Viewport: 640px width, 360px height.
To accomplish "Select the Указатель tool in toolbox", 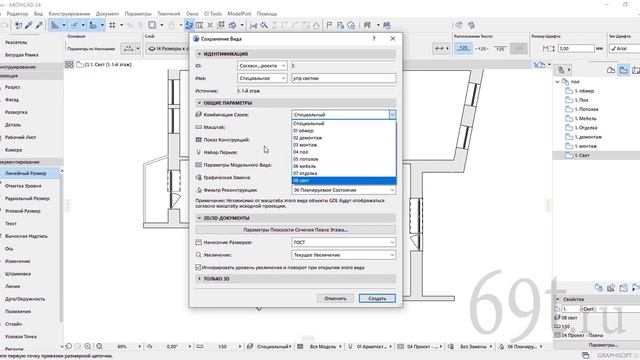I will click(16, 42).
